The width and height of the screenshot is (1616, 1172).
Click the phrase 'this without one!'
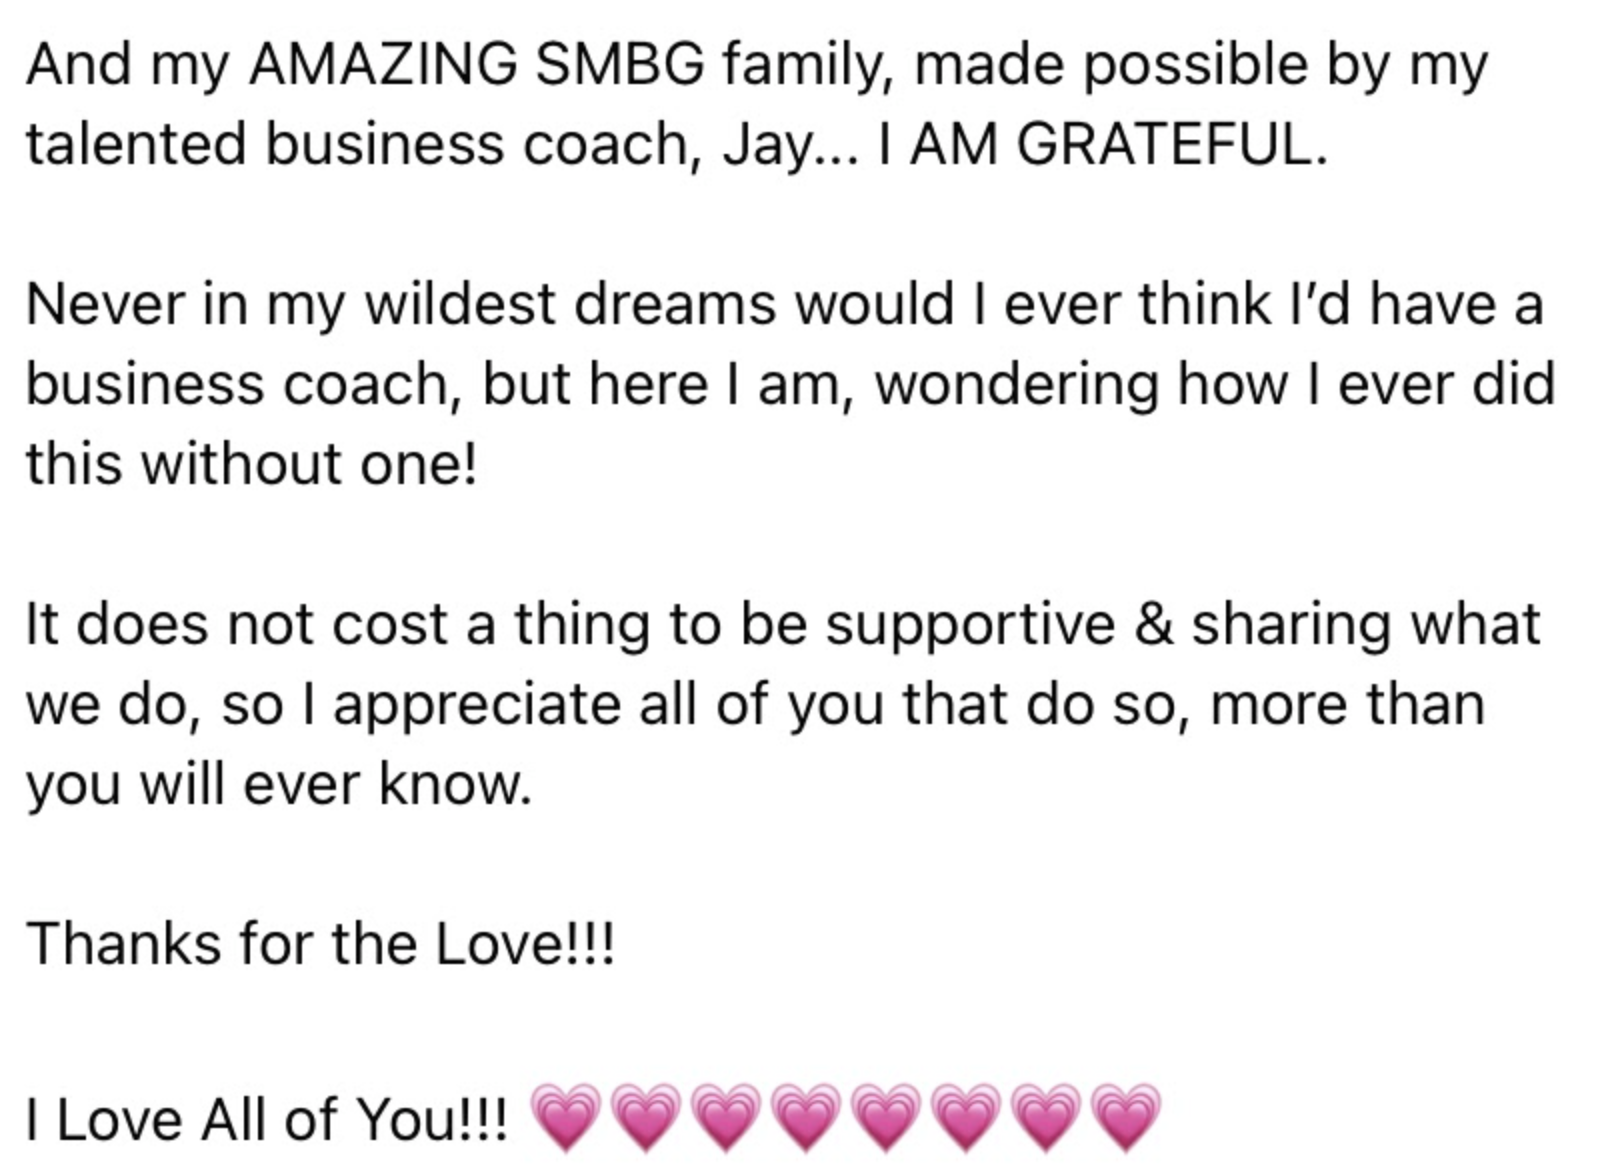click(x=252, y=464)
